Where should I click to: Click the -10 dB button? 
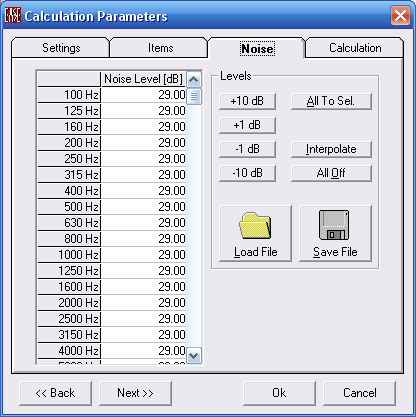(x=247, y=173)
